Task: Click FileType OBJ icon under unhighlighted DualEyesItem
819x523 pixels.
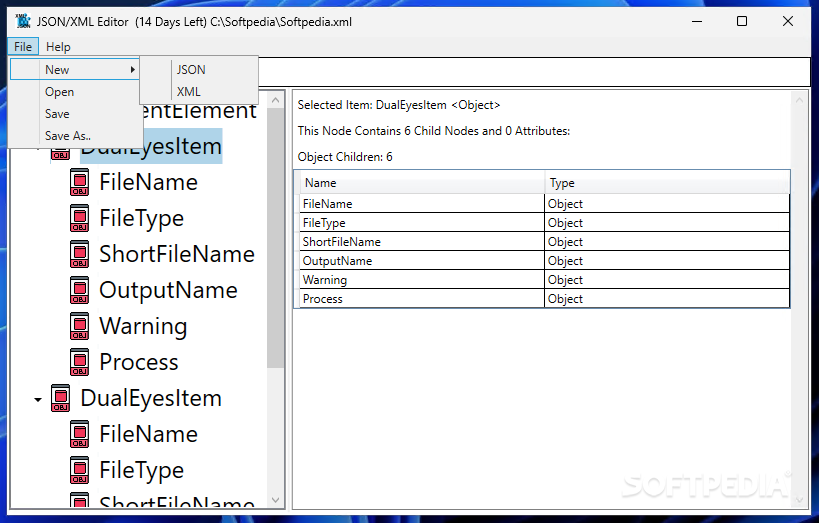Action: [79, 470]
